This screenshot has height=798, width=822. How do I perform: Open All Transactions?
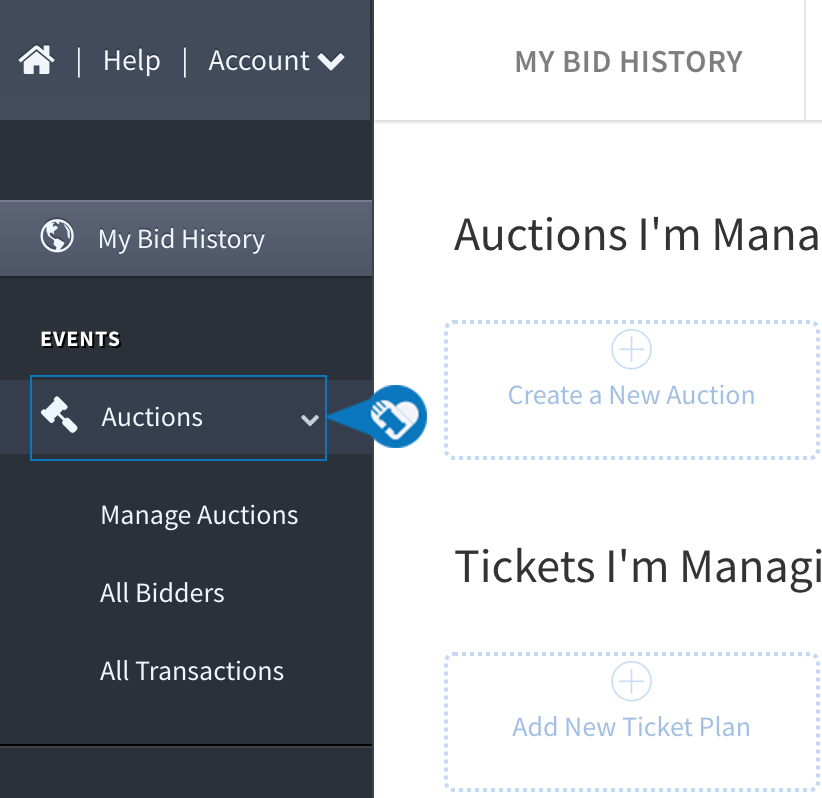(x=192, y=671)
